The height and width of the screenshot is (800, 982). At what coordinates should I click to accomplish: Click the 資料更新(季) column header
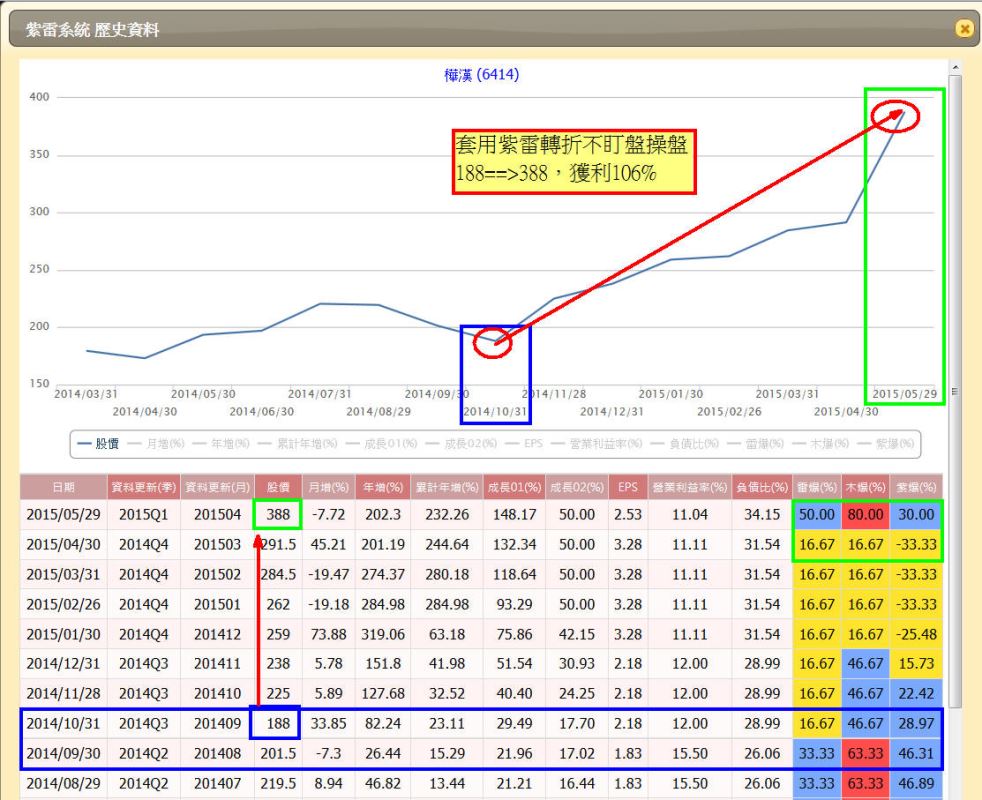(144, 486)
